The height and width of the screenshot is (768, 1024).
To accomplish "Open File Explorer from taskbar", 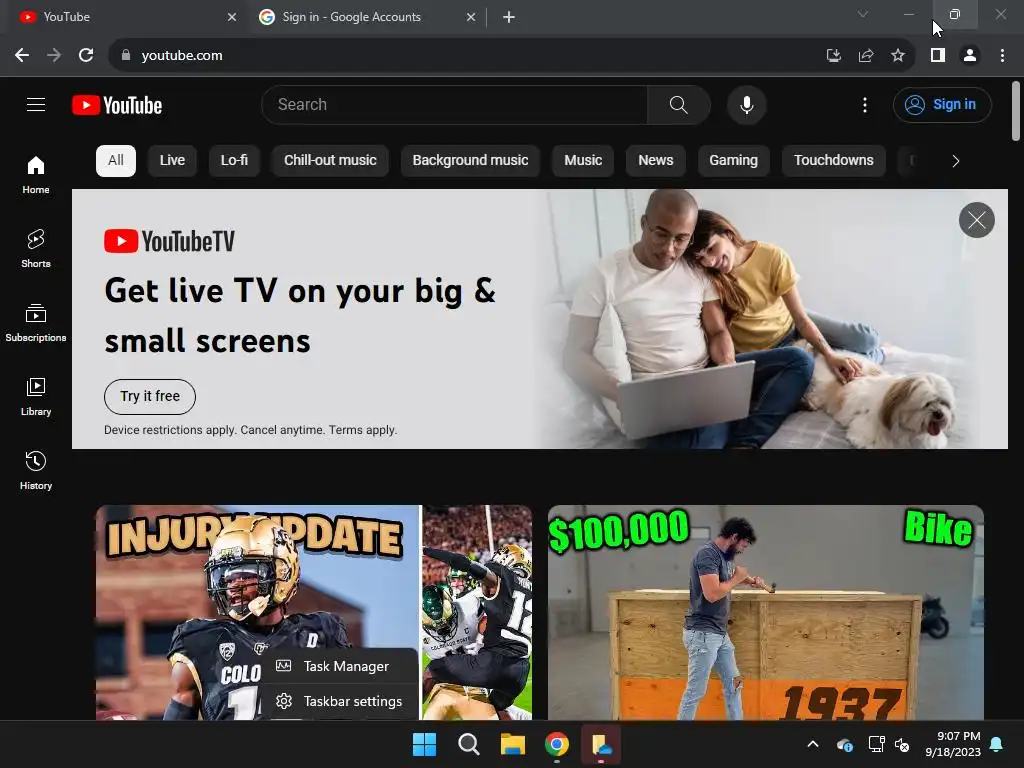I will pos(513,744).
